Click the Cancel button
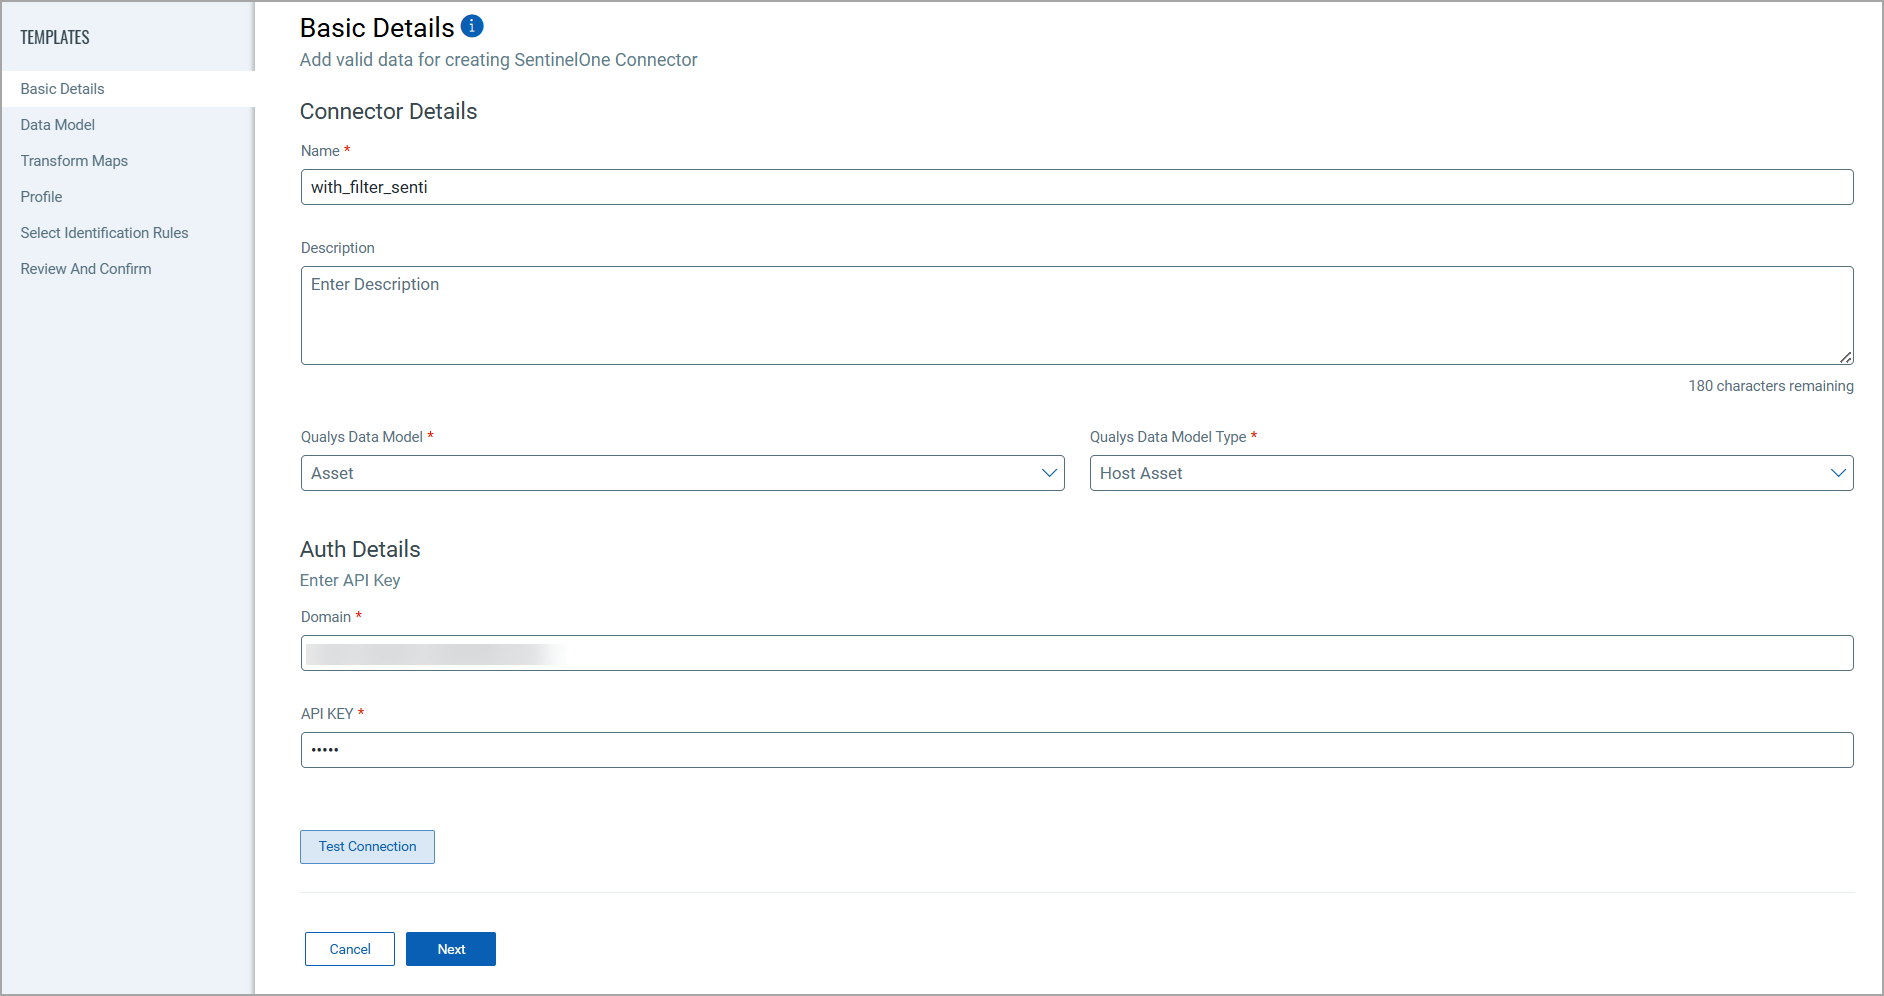 tap(350, 949)
